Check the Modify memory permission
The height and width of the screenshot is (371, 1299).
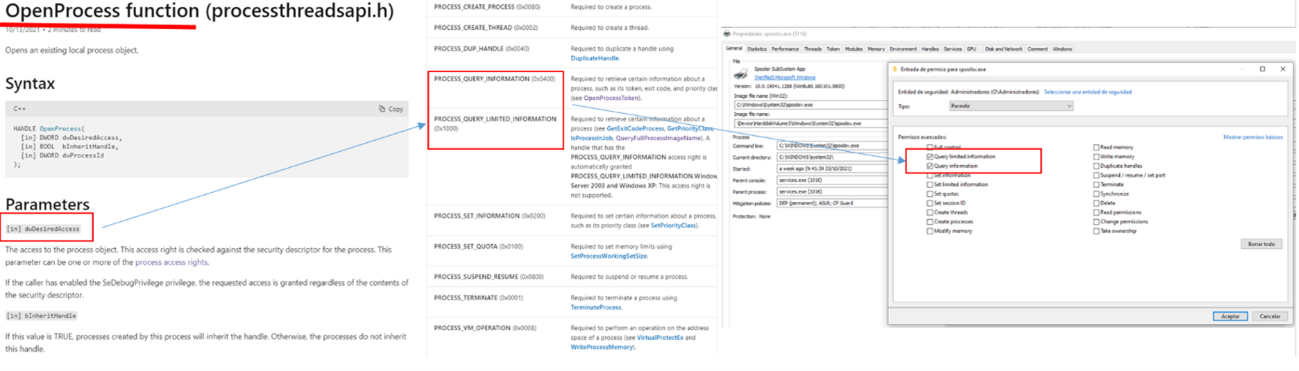(x=930, y=231)
